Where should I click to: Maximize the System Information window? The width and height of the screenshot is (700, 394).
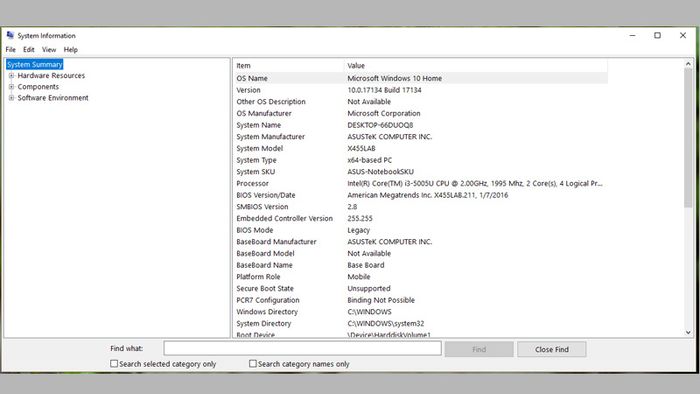pyautogui.click(x=658, y=35)
